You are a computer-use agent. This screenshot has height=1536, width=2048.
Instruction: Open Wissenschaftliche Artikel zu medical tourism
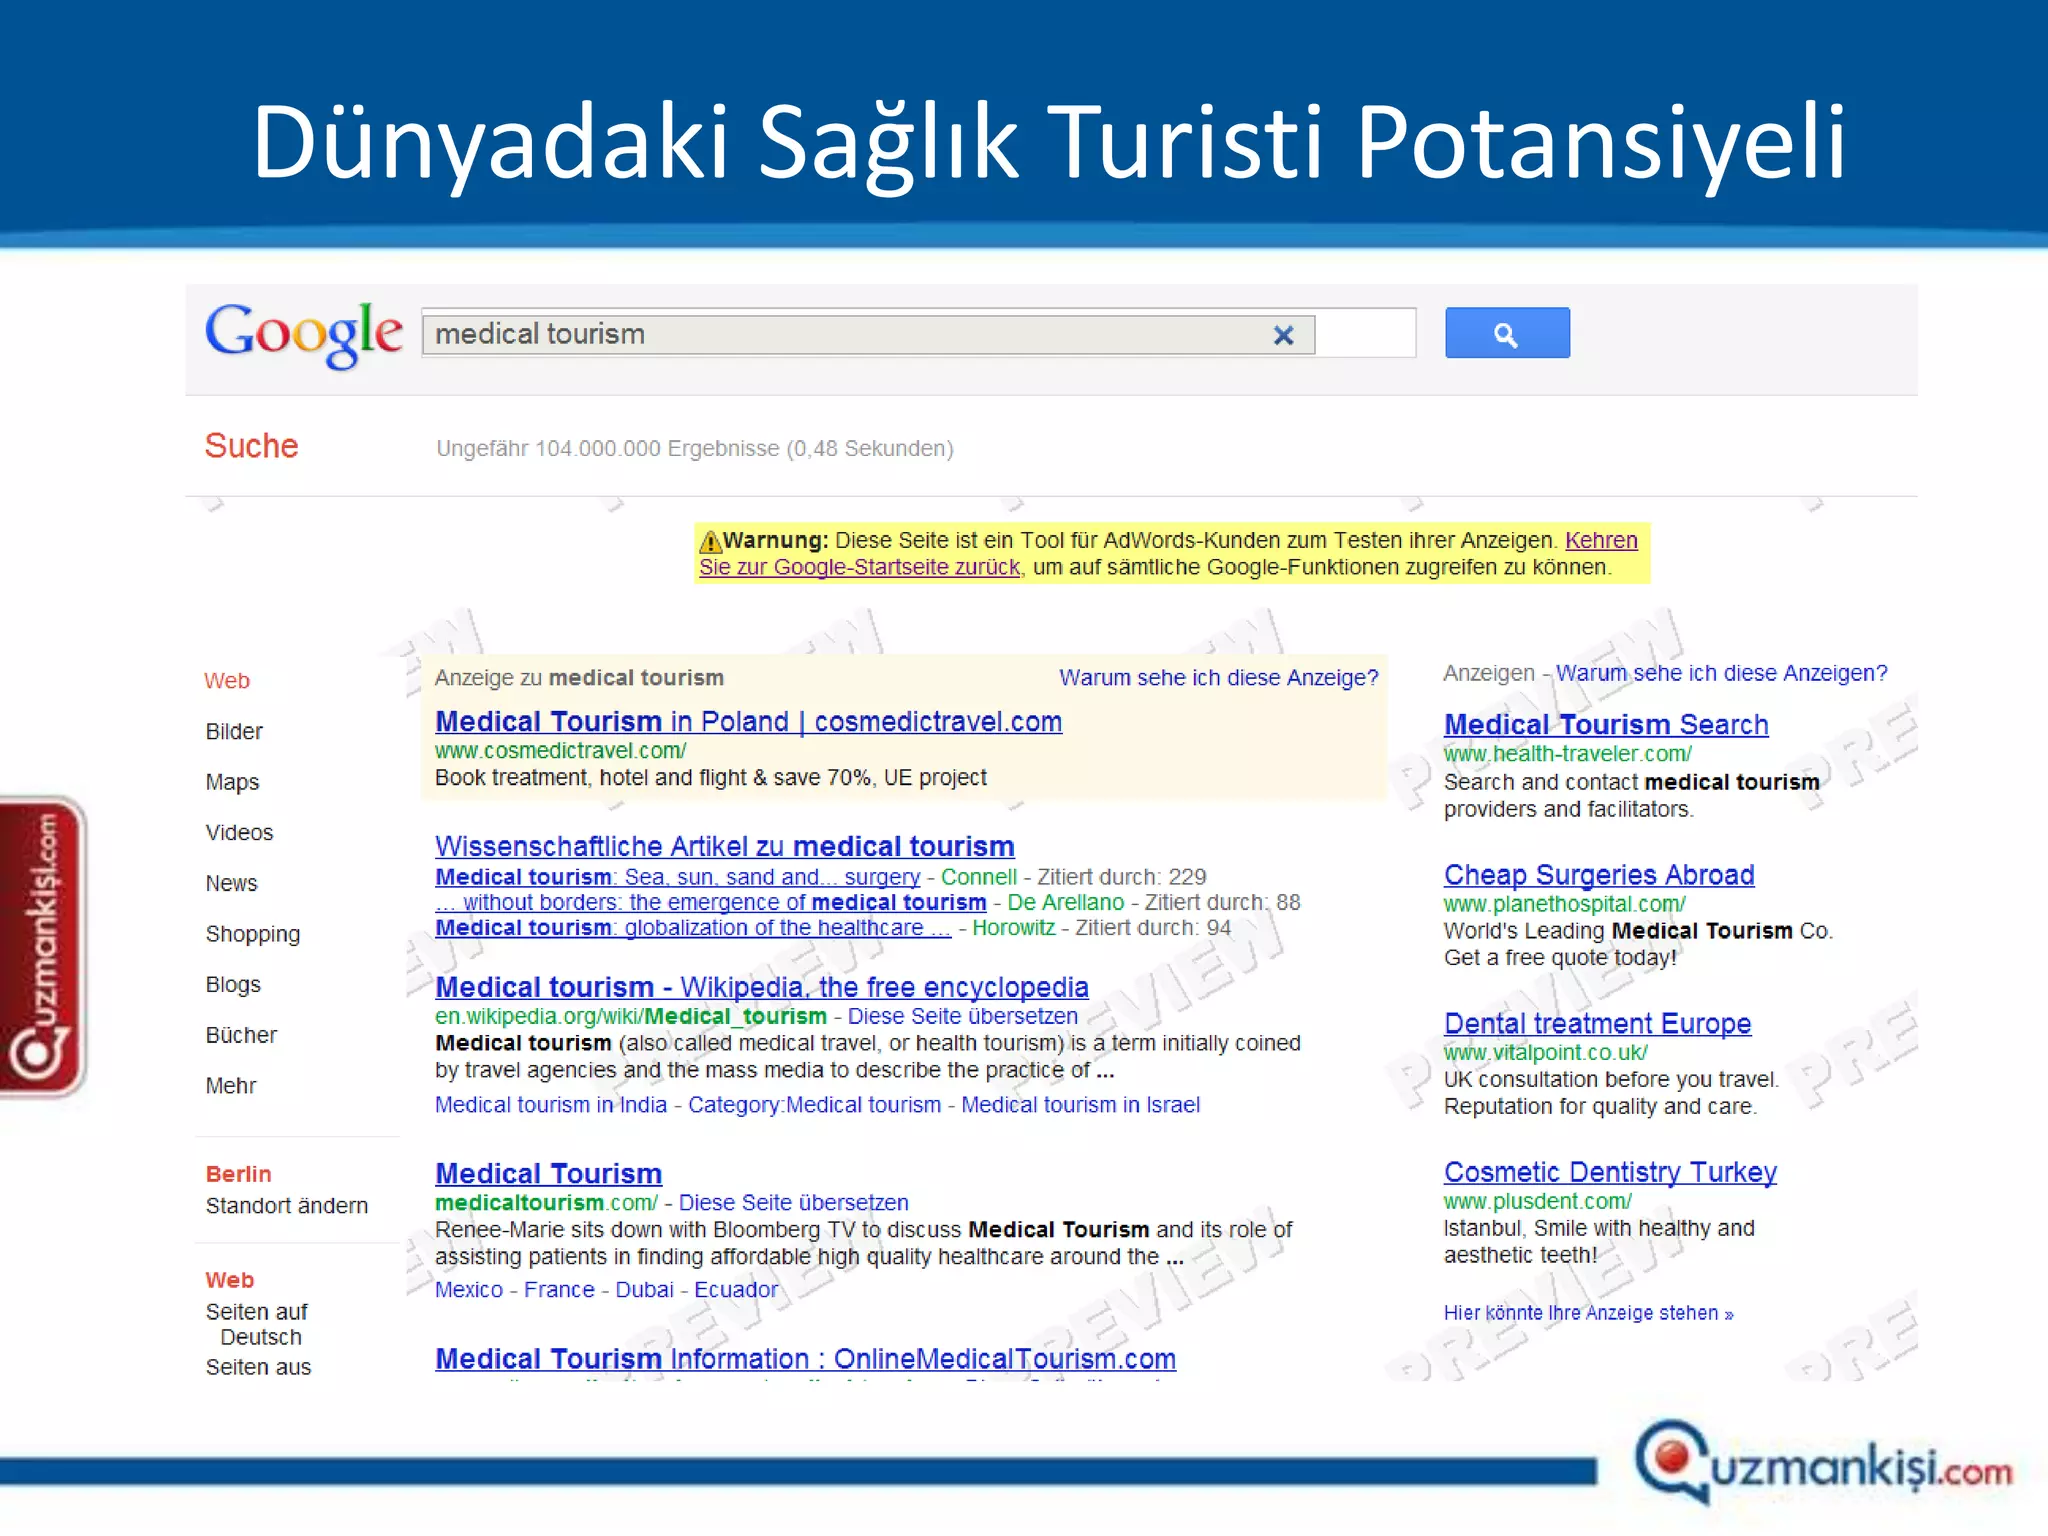[x=725, y=847]
